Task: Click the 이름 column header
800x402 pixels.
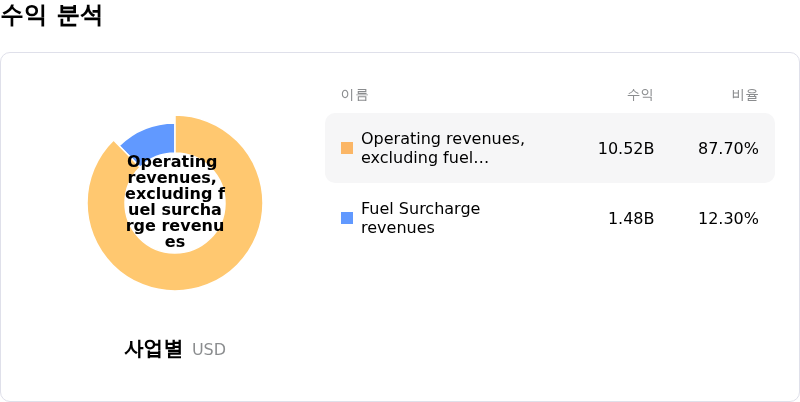Action: [x=355, y=95]
